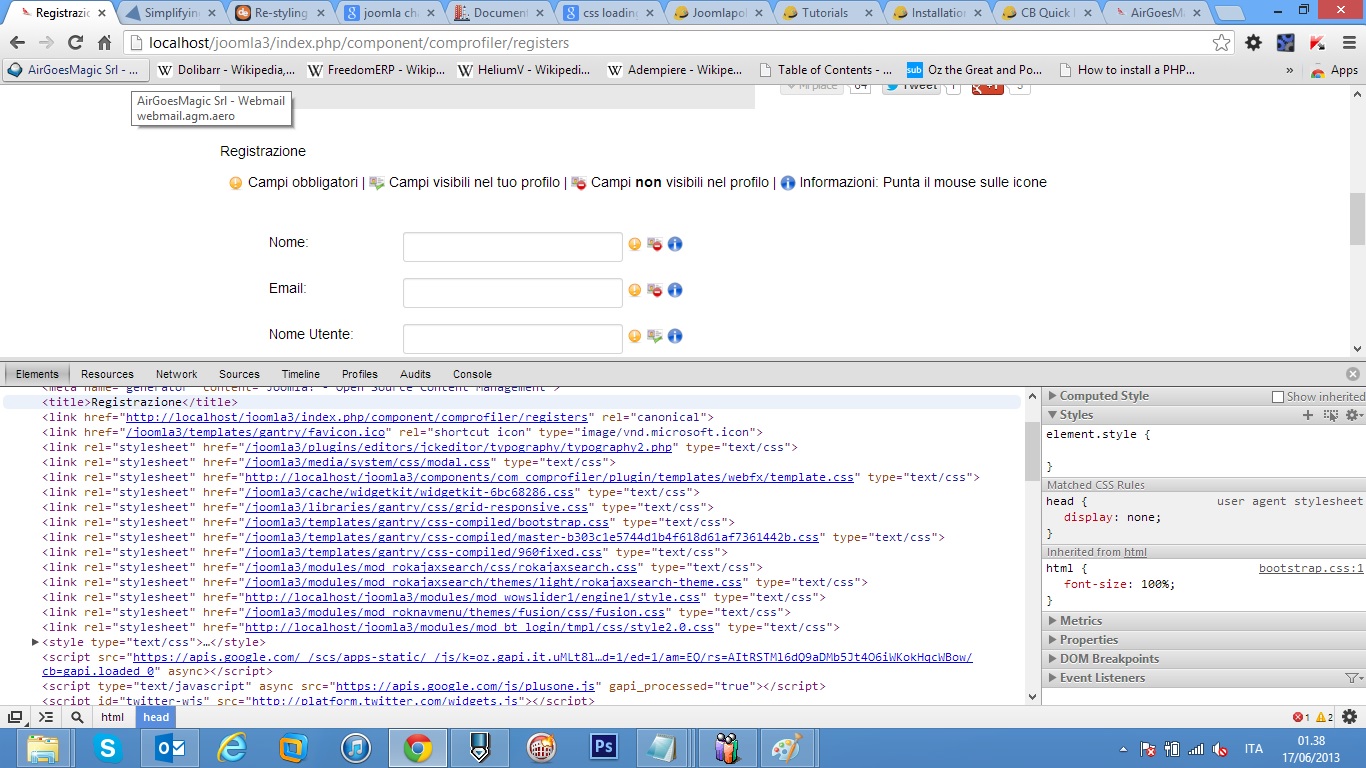Open the Audits panel
This screenshot has width=1366, height=768.
[415, 374]
